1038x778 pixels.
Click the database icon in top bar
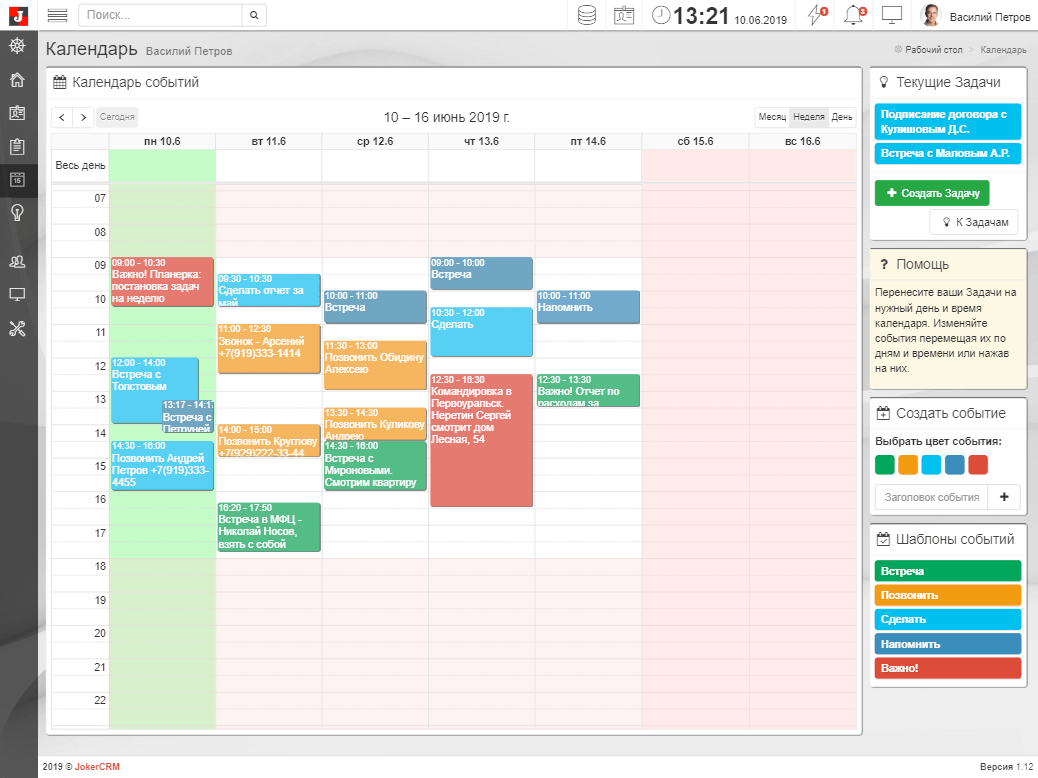587,15
